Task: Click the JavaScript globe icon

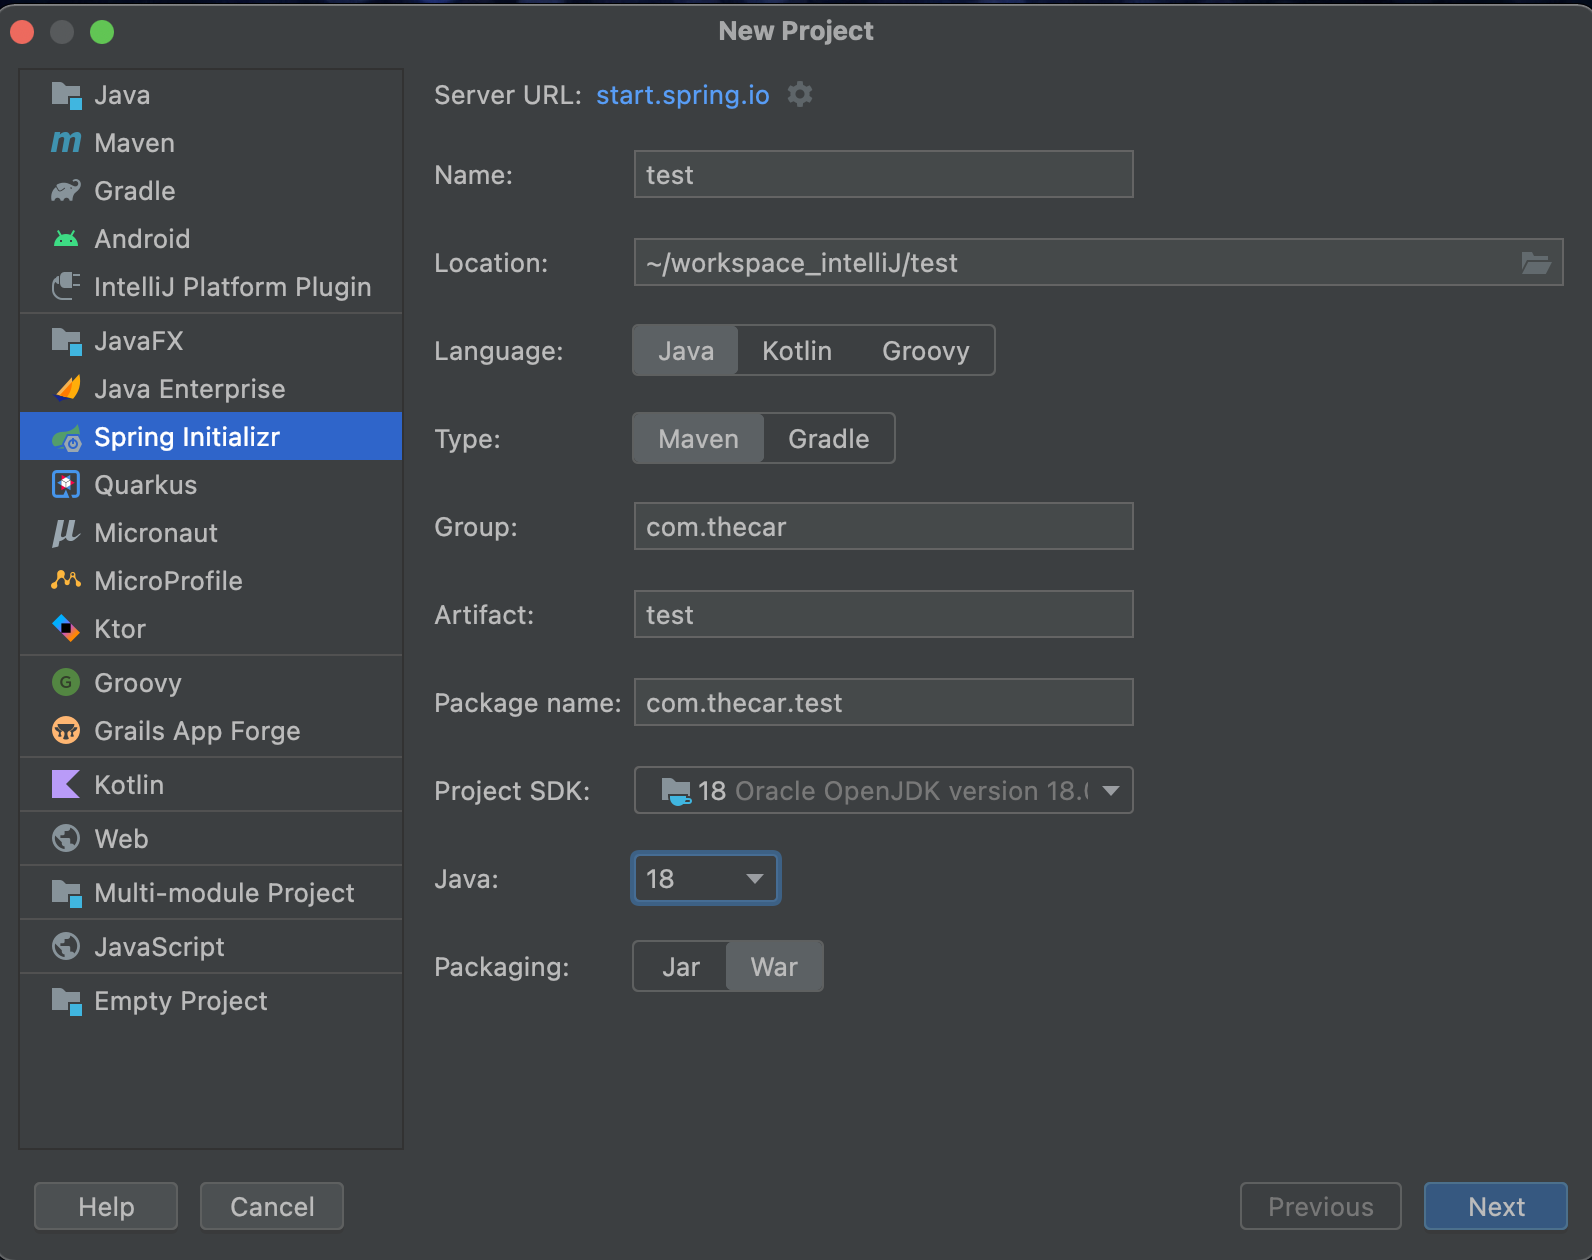Action: (66, 947)
